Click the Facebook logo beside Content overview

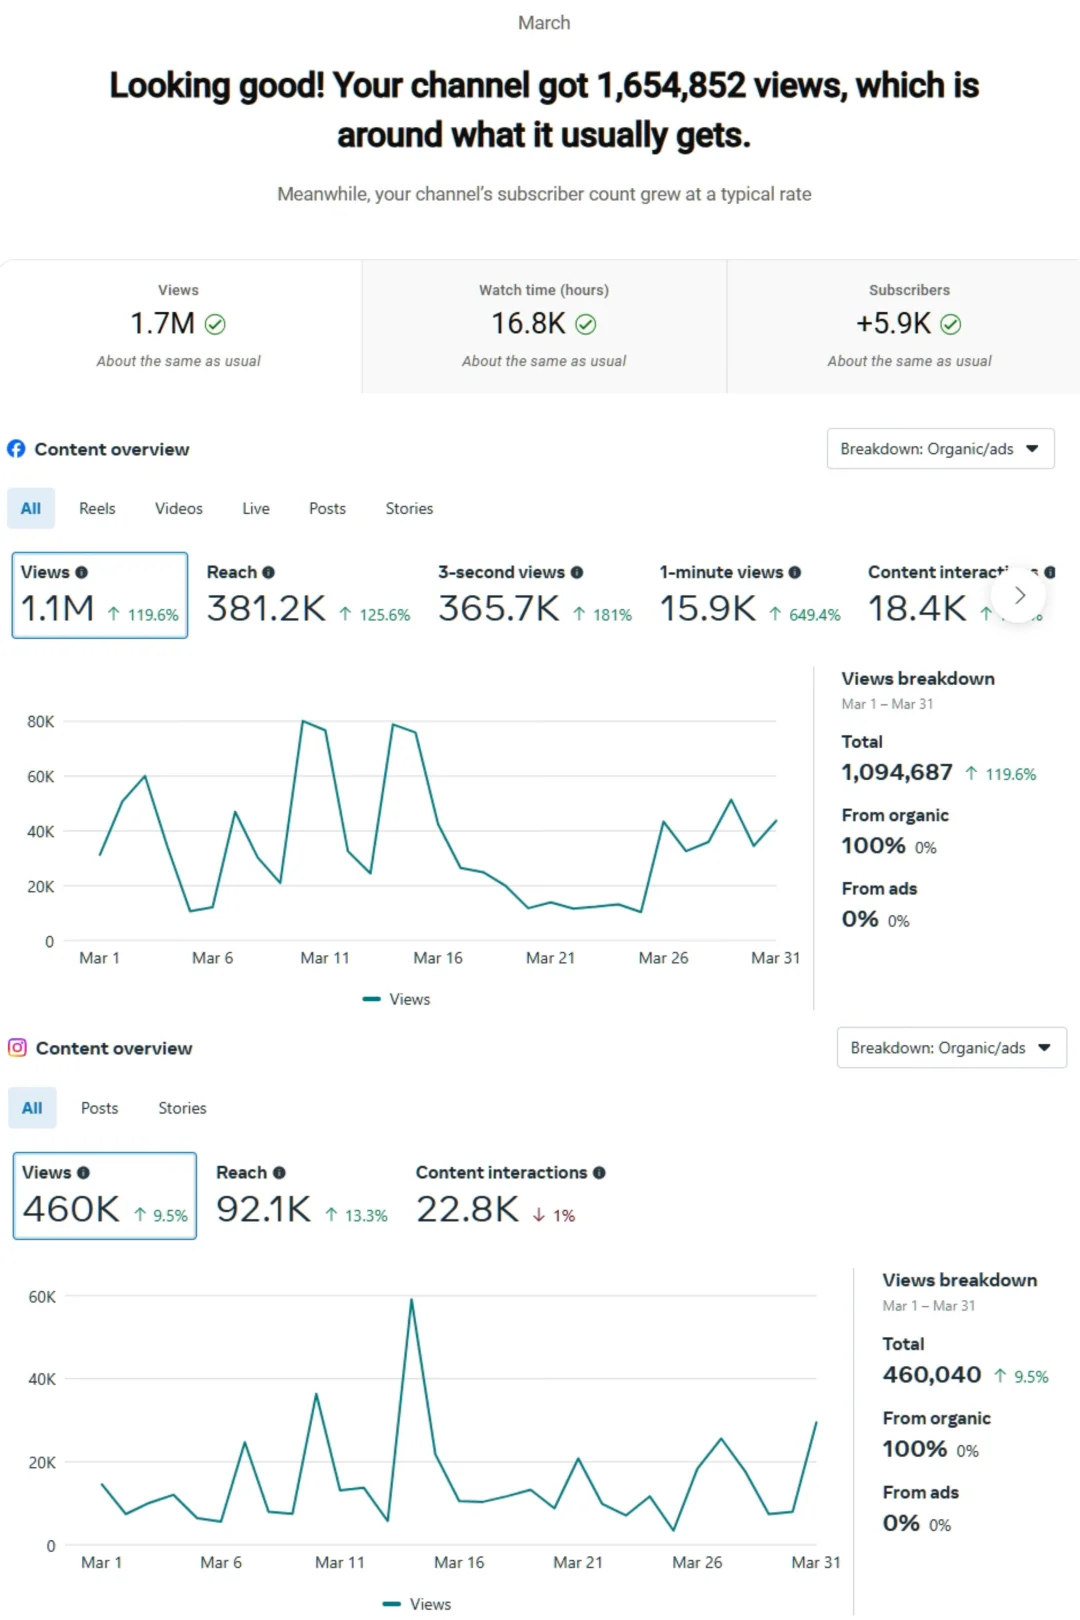pyautogui.click(x=16, y=449)
